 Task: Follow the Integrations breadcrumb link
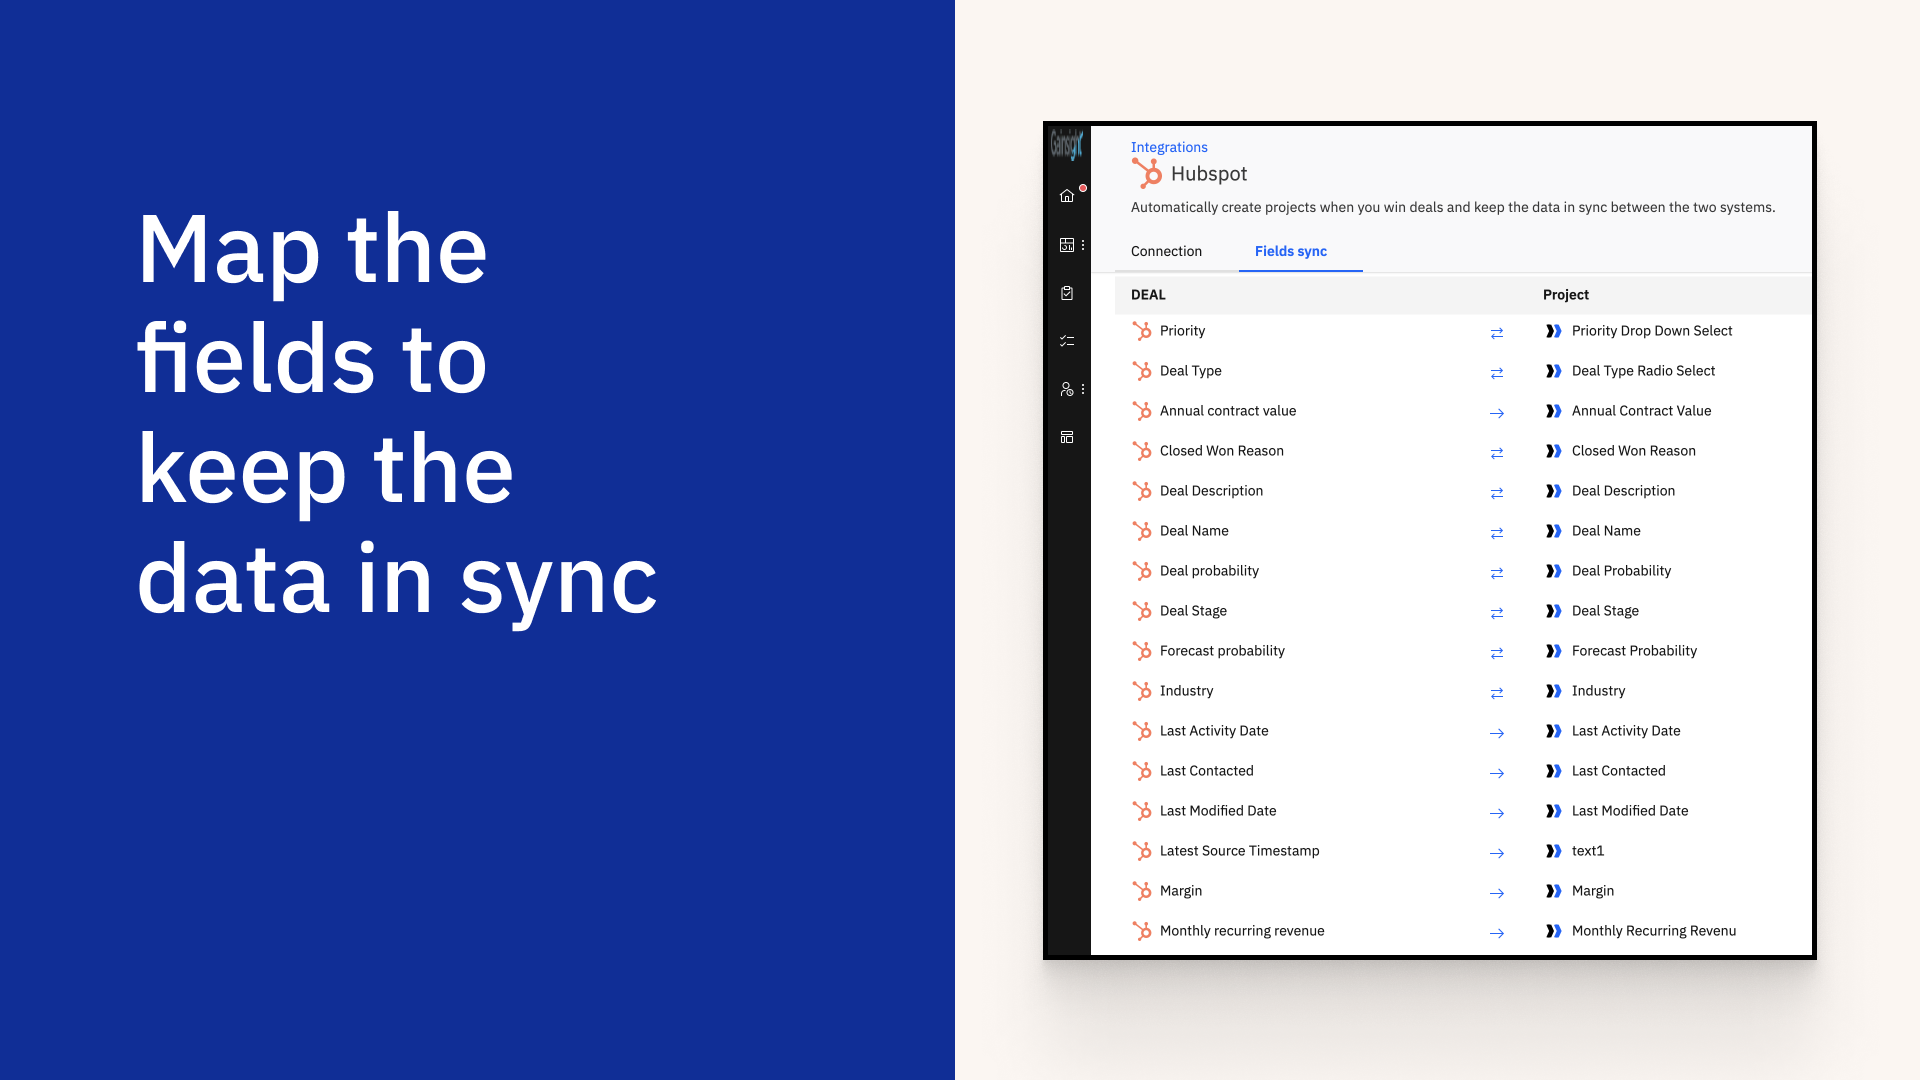pyautogui.click(x=1169, y=147)
